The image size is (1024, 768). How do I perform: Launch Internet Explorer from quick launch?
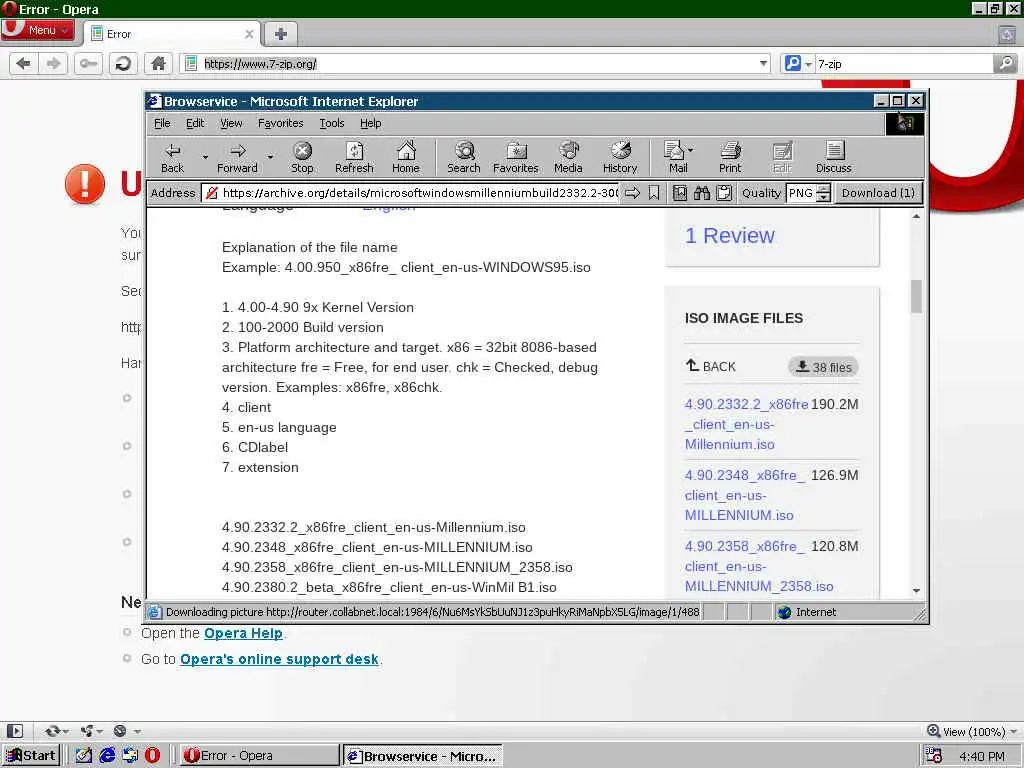point(107,755)
